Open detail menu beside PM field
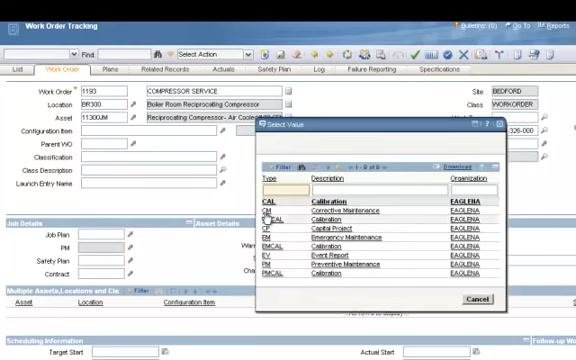Viewport: 576px width, 360px height. [130, 248]
